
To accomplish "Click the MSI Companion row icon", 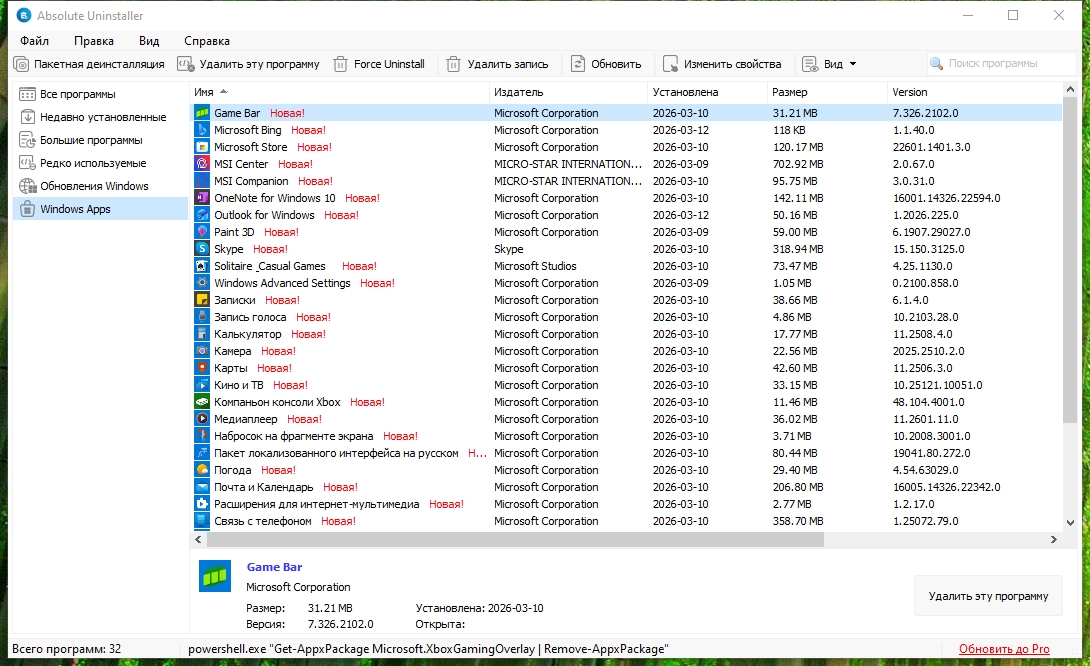I will (202, 181).
